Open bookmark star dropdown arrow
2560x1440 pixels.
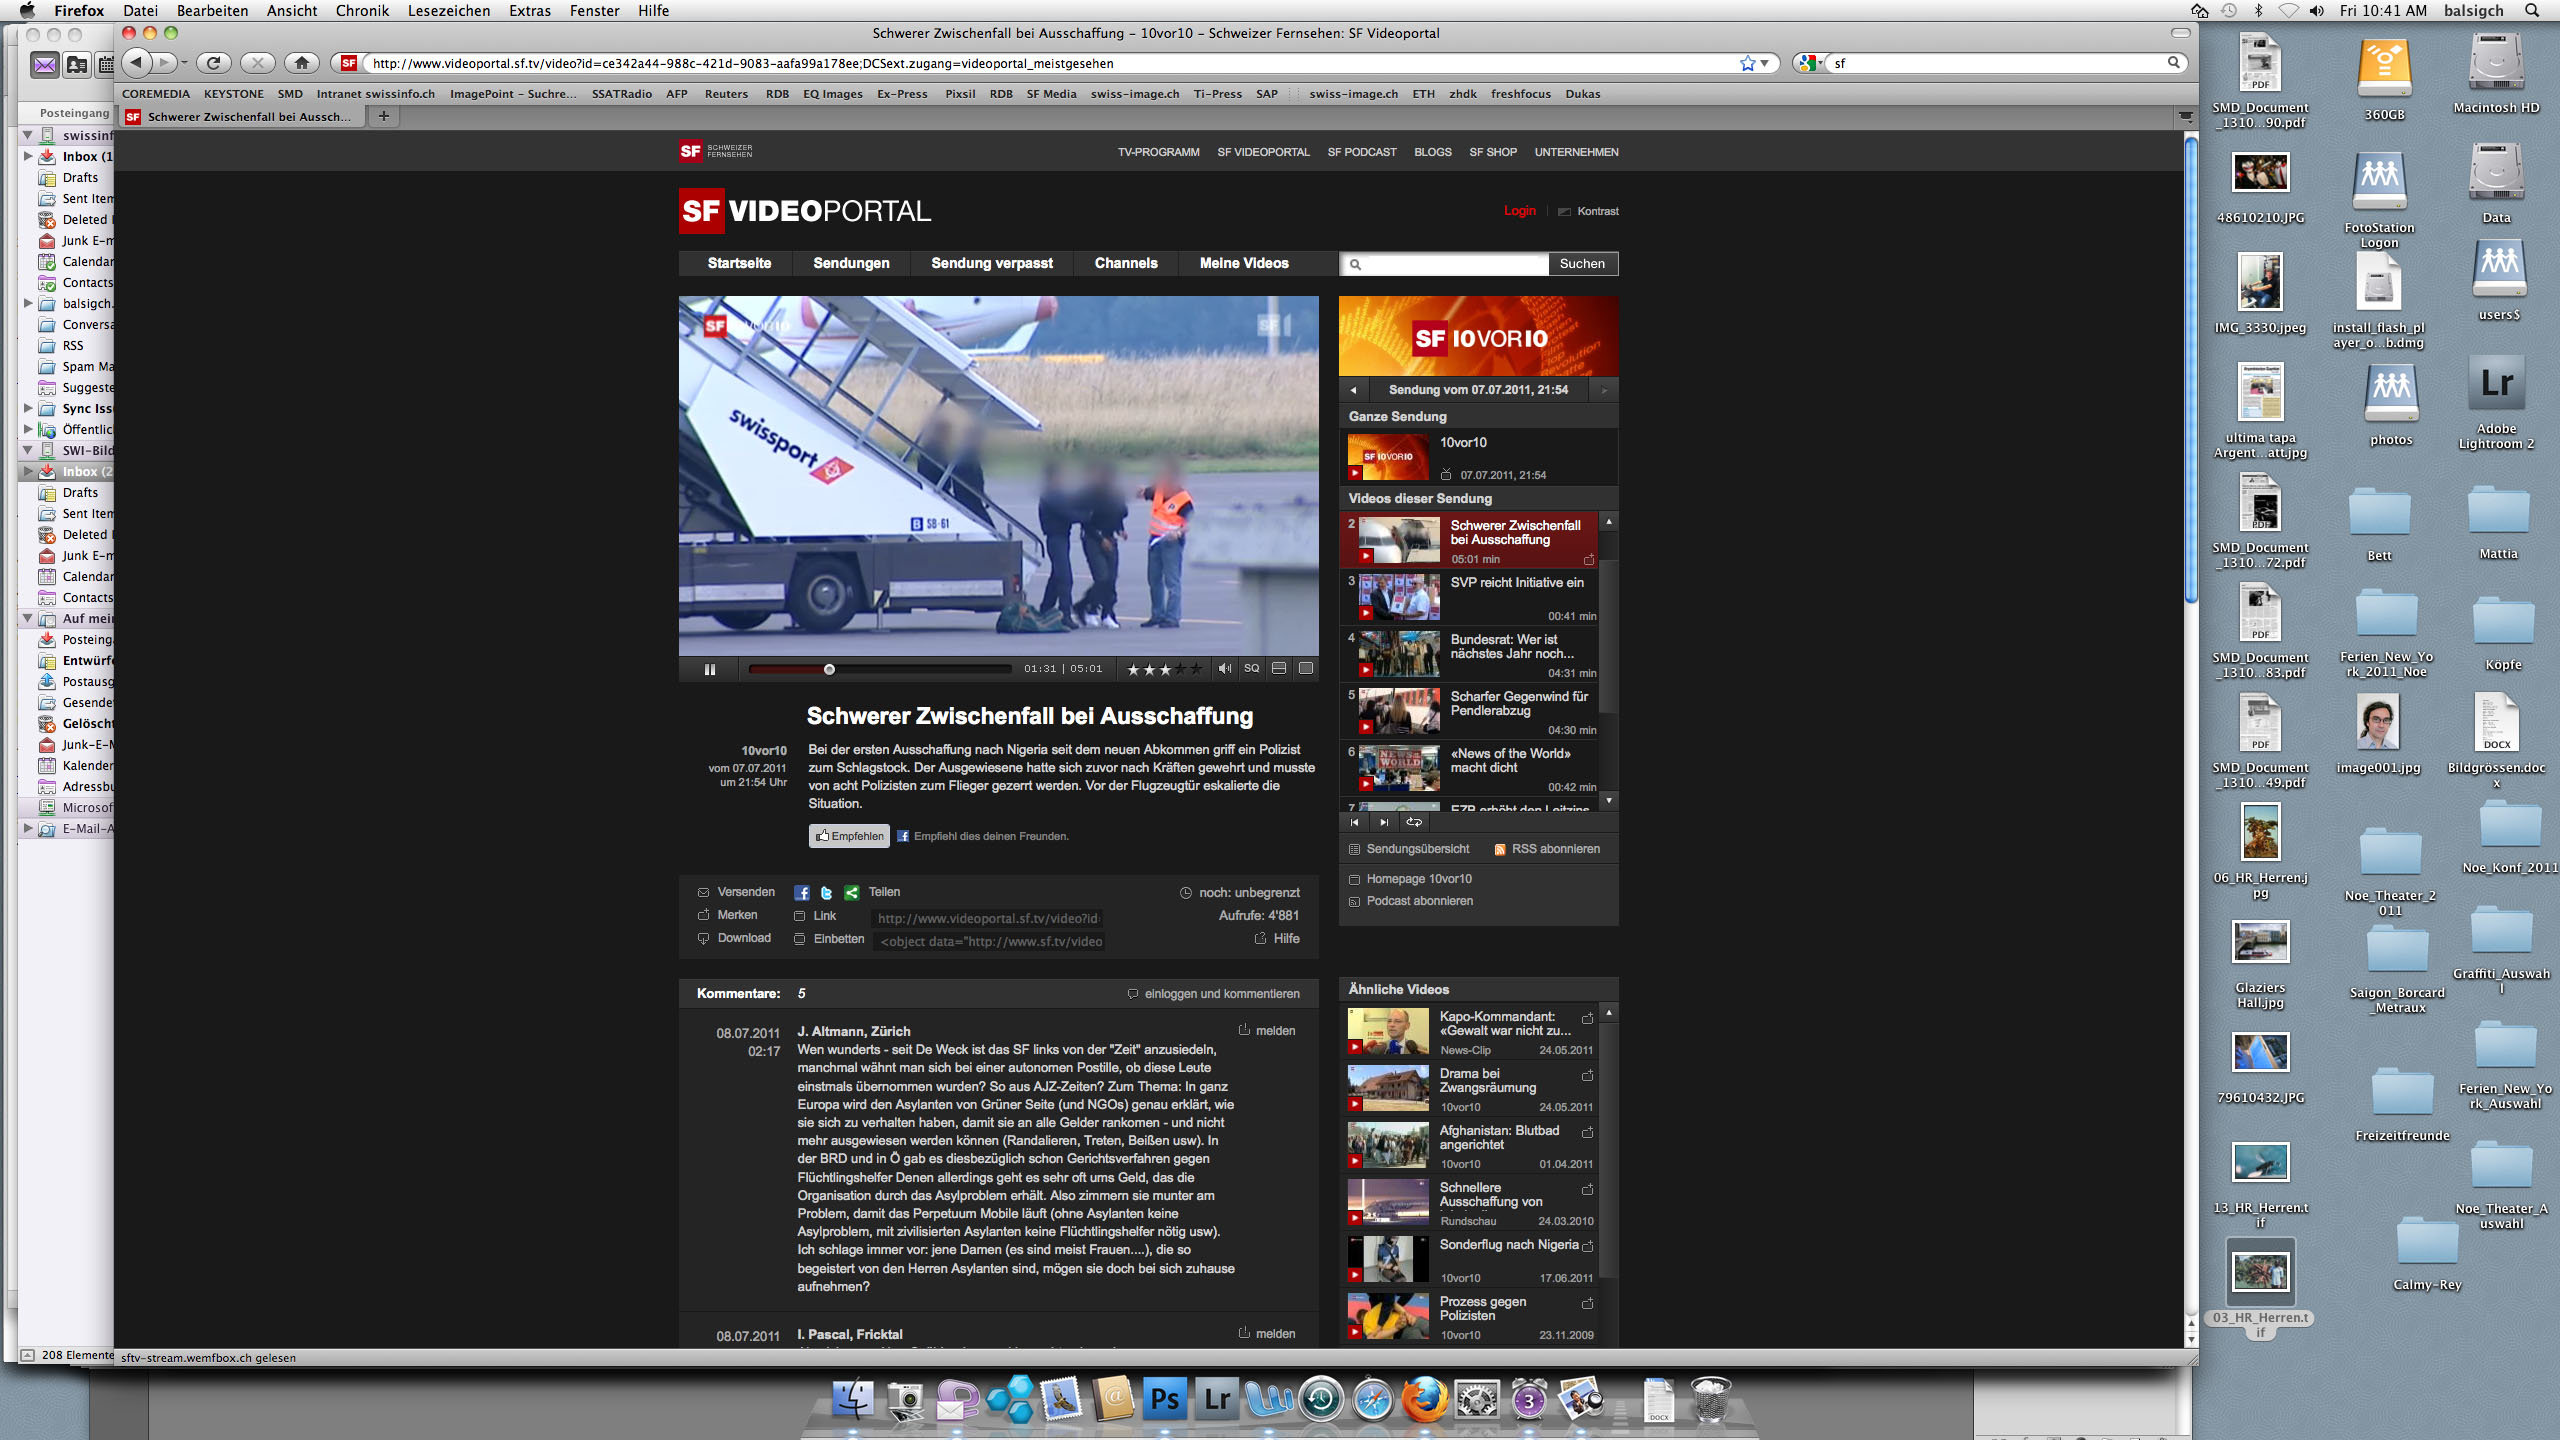click(1765, 63)
